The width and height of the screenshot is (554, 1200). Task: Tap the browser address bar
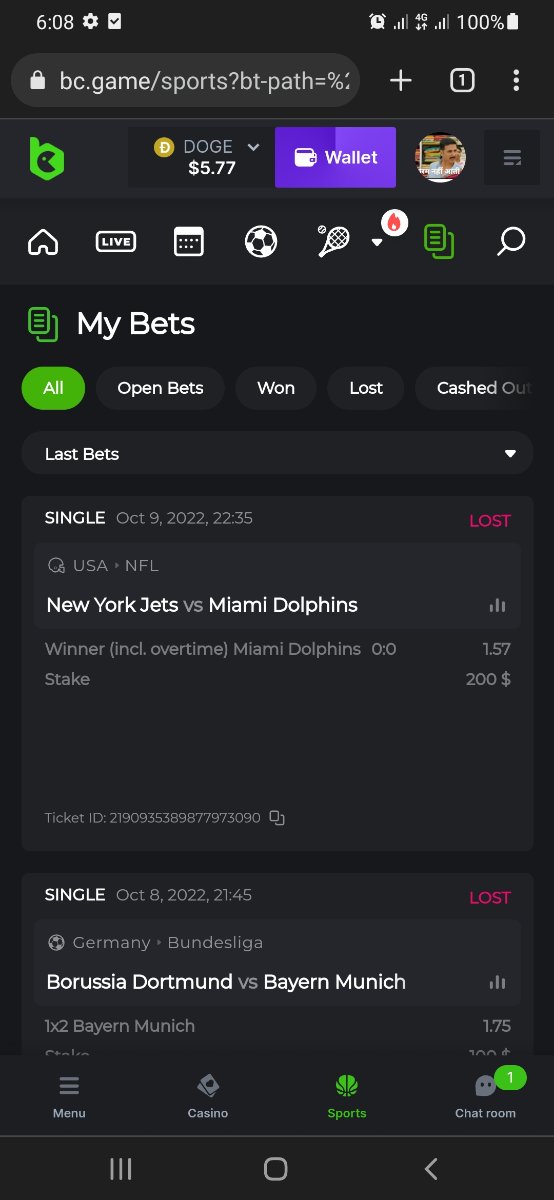[185, 80]
